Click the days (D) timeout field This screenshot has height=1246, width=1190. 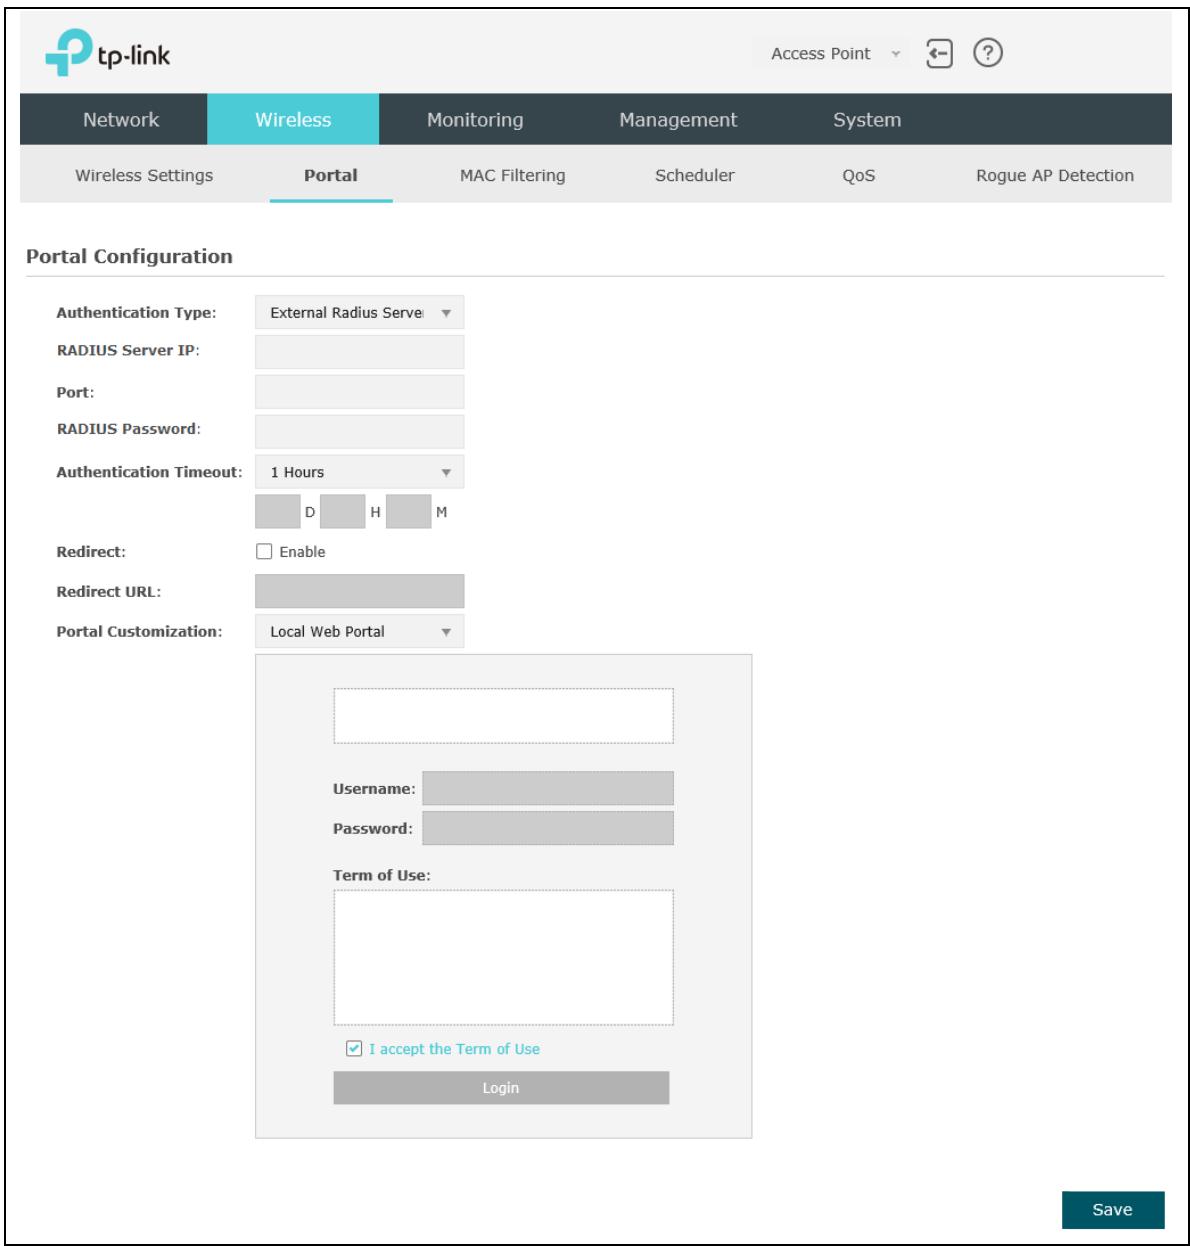point(278,511)
